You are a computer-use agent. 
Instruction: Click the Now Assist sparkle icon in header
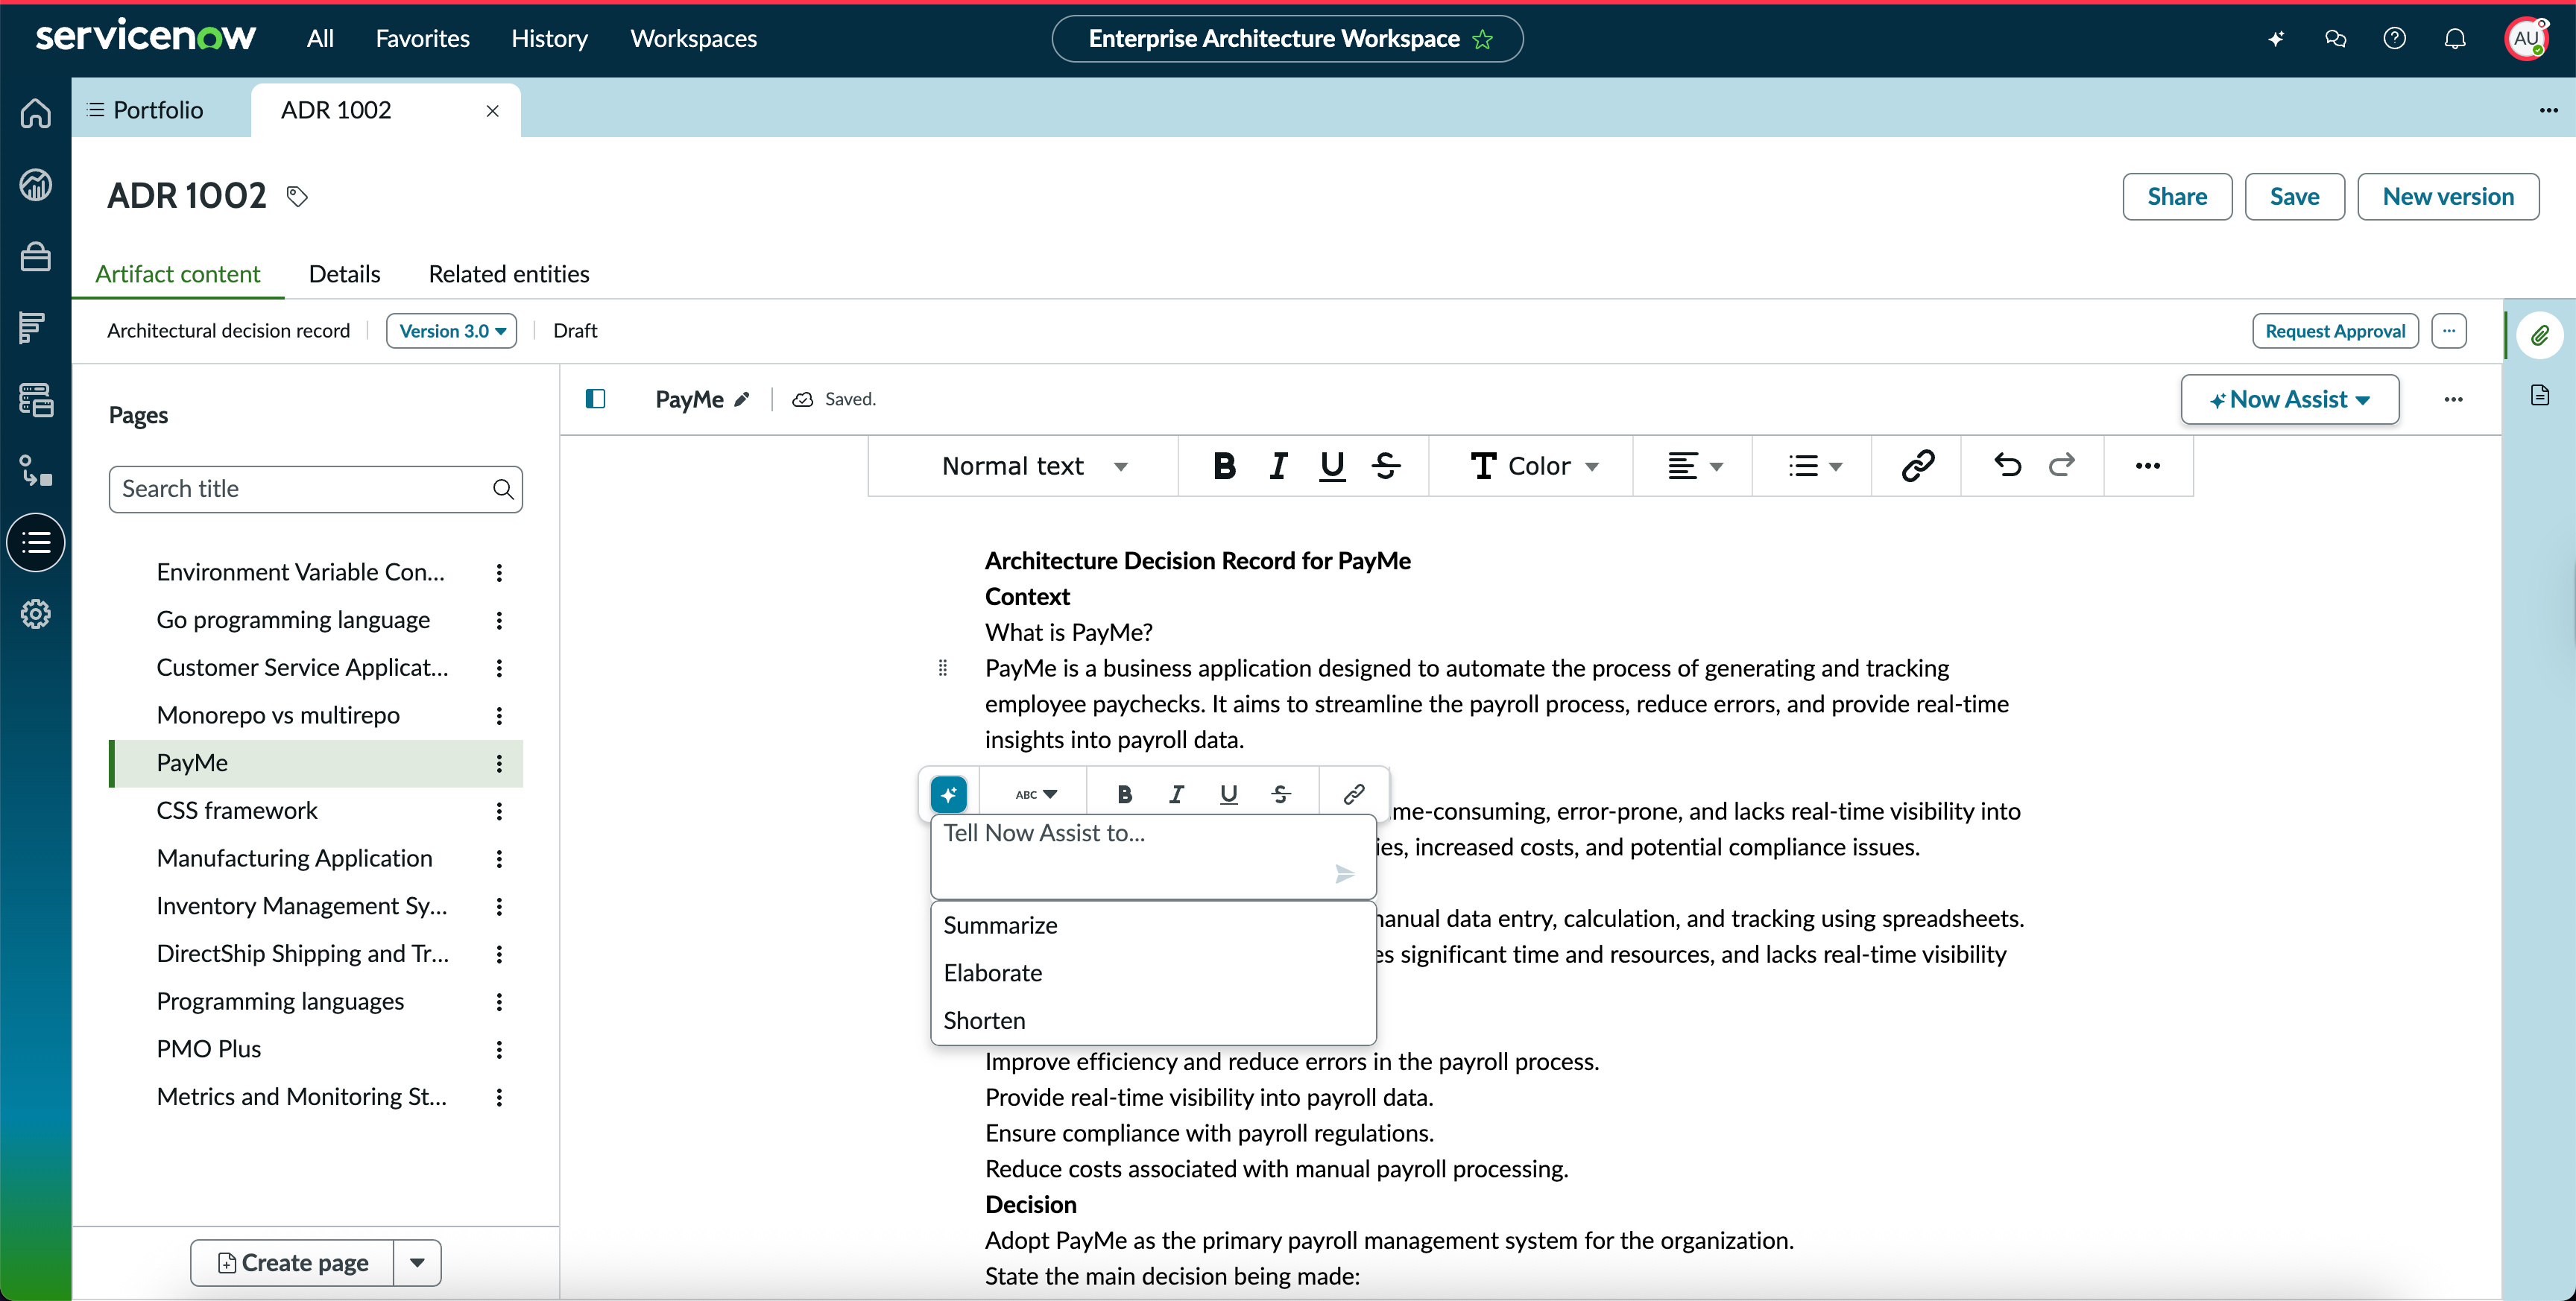[x=2276, y=39]
